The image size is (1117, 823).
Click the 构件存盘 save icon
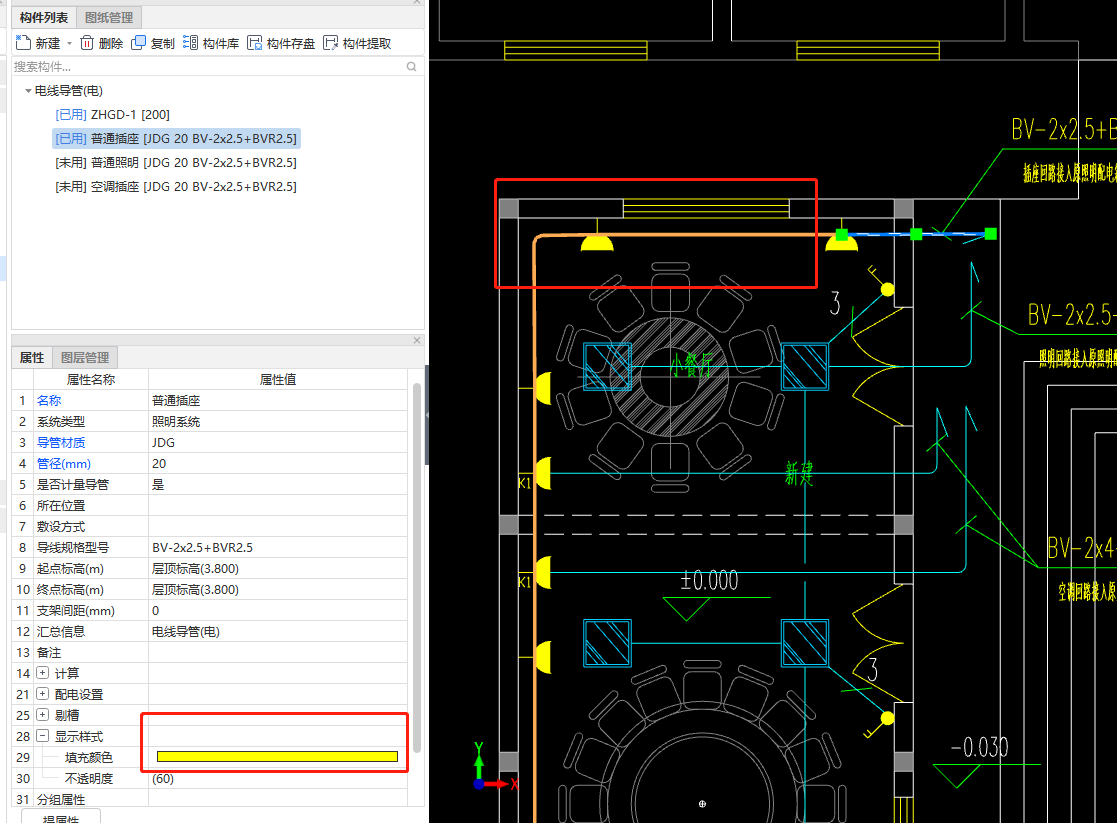[254, 43]
